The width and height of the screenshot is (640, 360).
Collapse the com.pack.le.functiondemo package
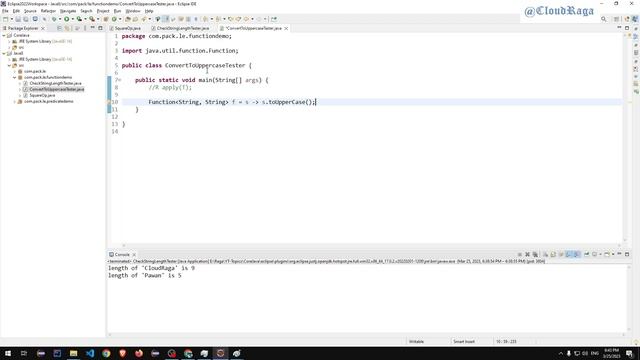pyautogui.click(x=15, y=77)
